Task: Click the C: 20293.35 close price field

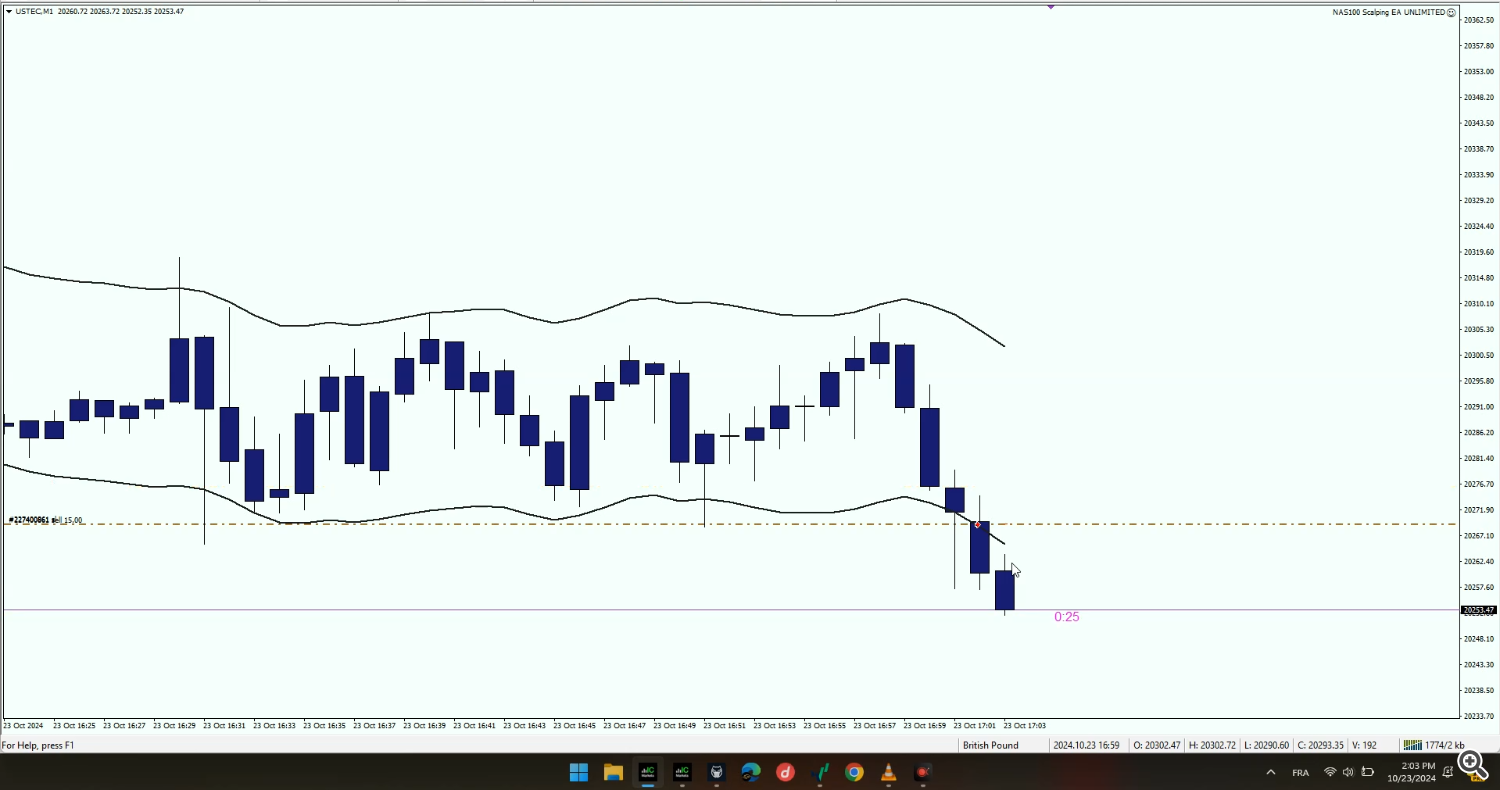Action: coord(1321,745)
